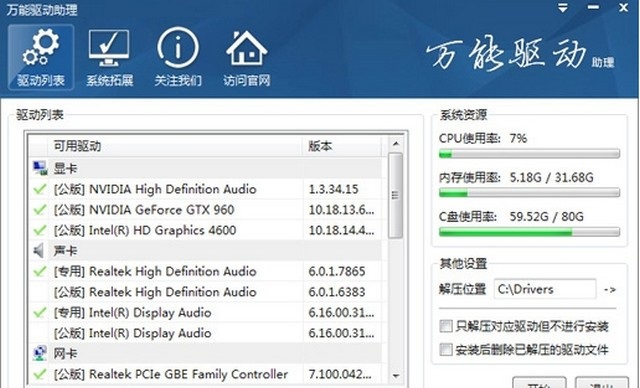Enable 安装后删除已解压的驱动文件 checkbox

446,349
